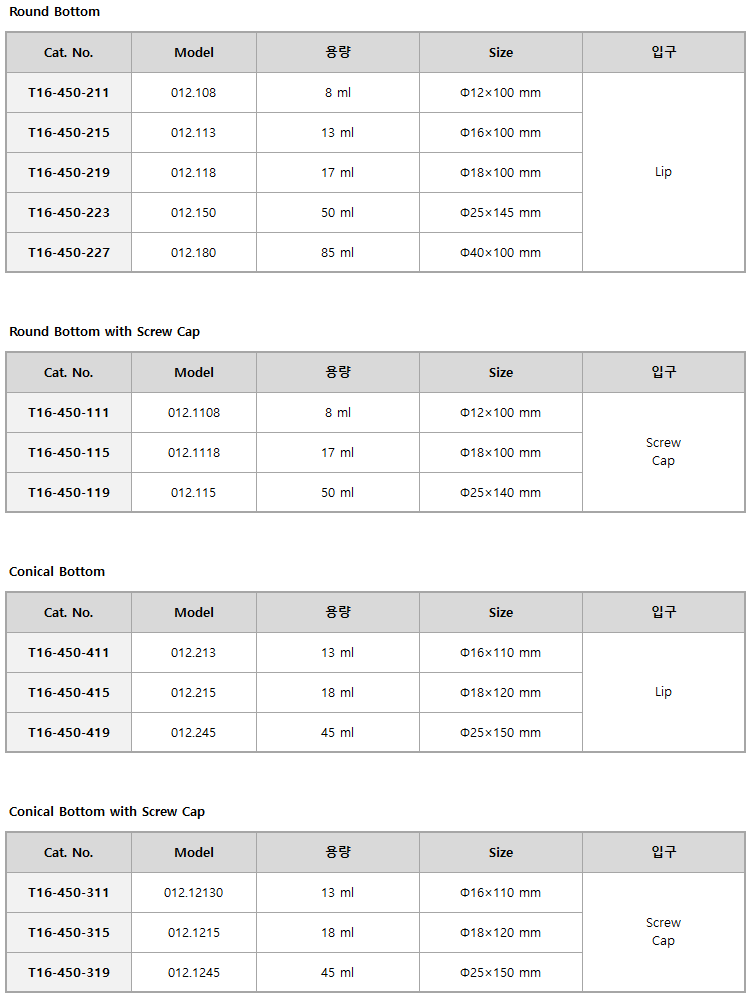Click the Φ25×145 mm size cell
The height and width of the screenshot is (996, 749).
[501, 213]
